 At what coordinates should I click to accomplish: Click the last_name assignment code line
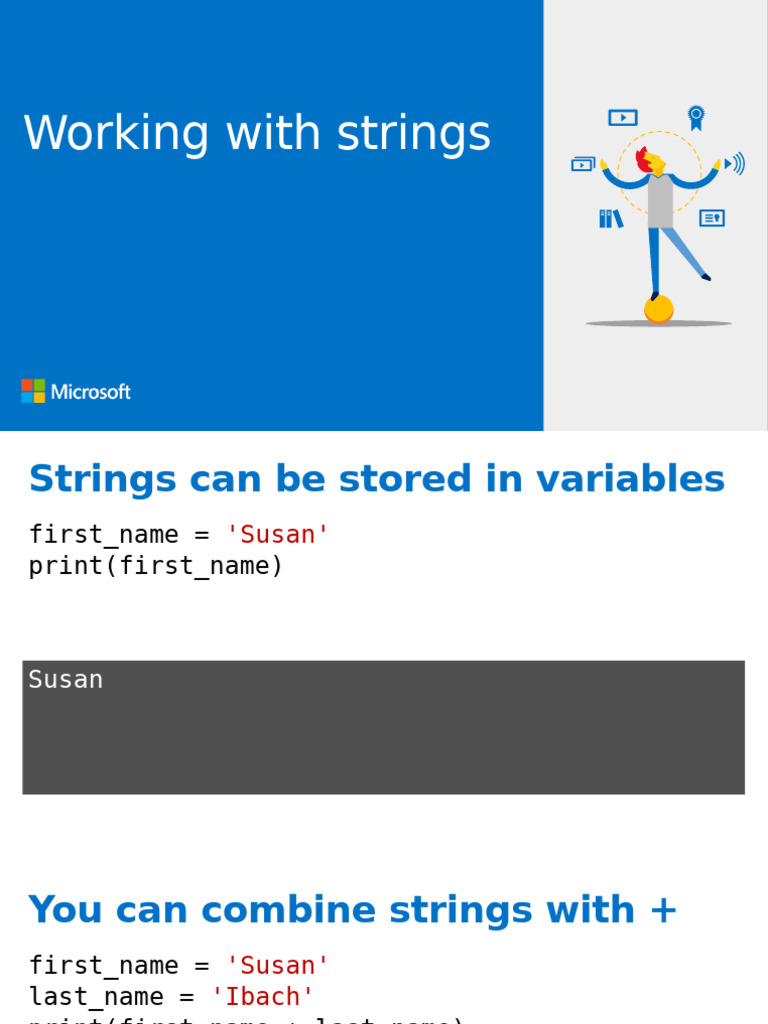(171, 996)
